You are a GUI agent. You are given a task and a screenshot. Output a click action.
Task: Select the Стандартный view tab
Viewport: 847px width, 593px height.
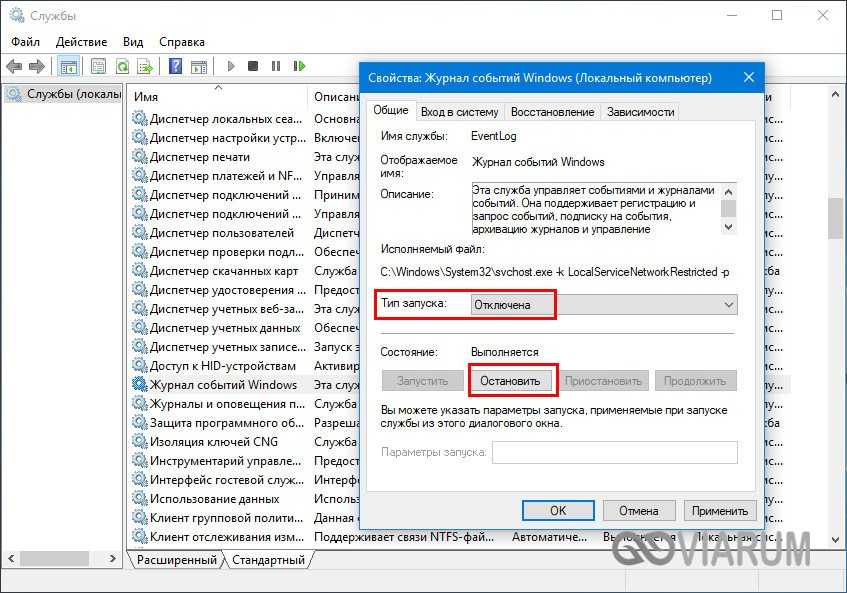coord(268,560)
